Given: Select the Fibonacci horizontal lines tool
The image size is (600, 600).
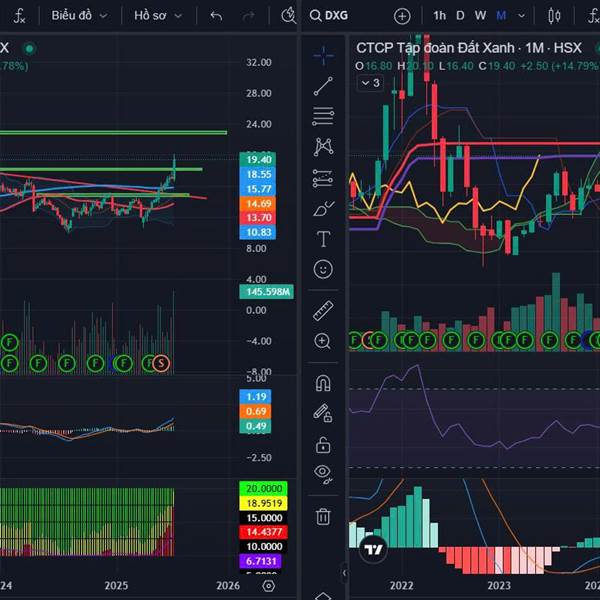Looking at the screenshot, I should [x=323, y=116].
